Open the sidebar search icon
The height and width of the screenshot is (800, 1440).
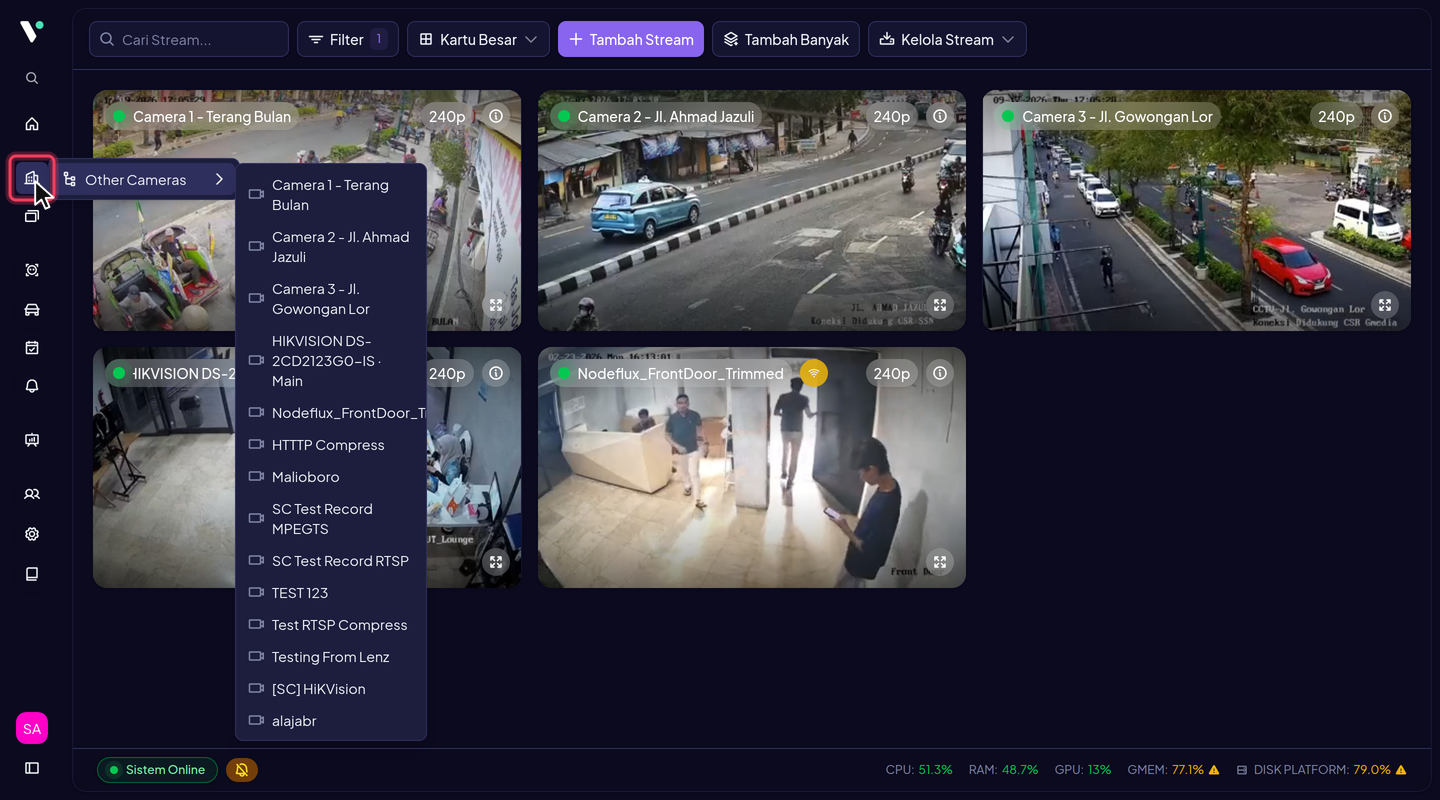click(x=32, y=78)
